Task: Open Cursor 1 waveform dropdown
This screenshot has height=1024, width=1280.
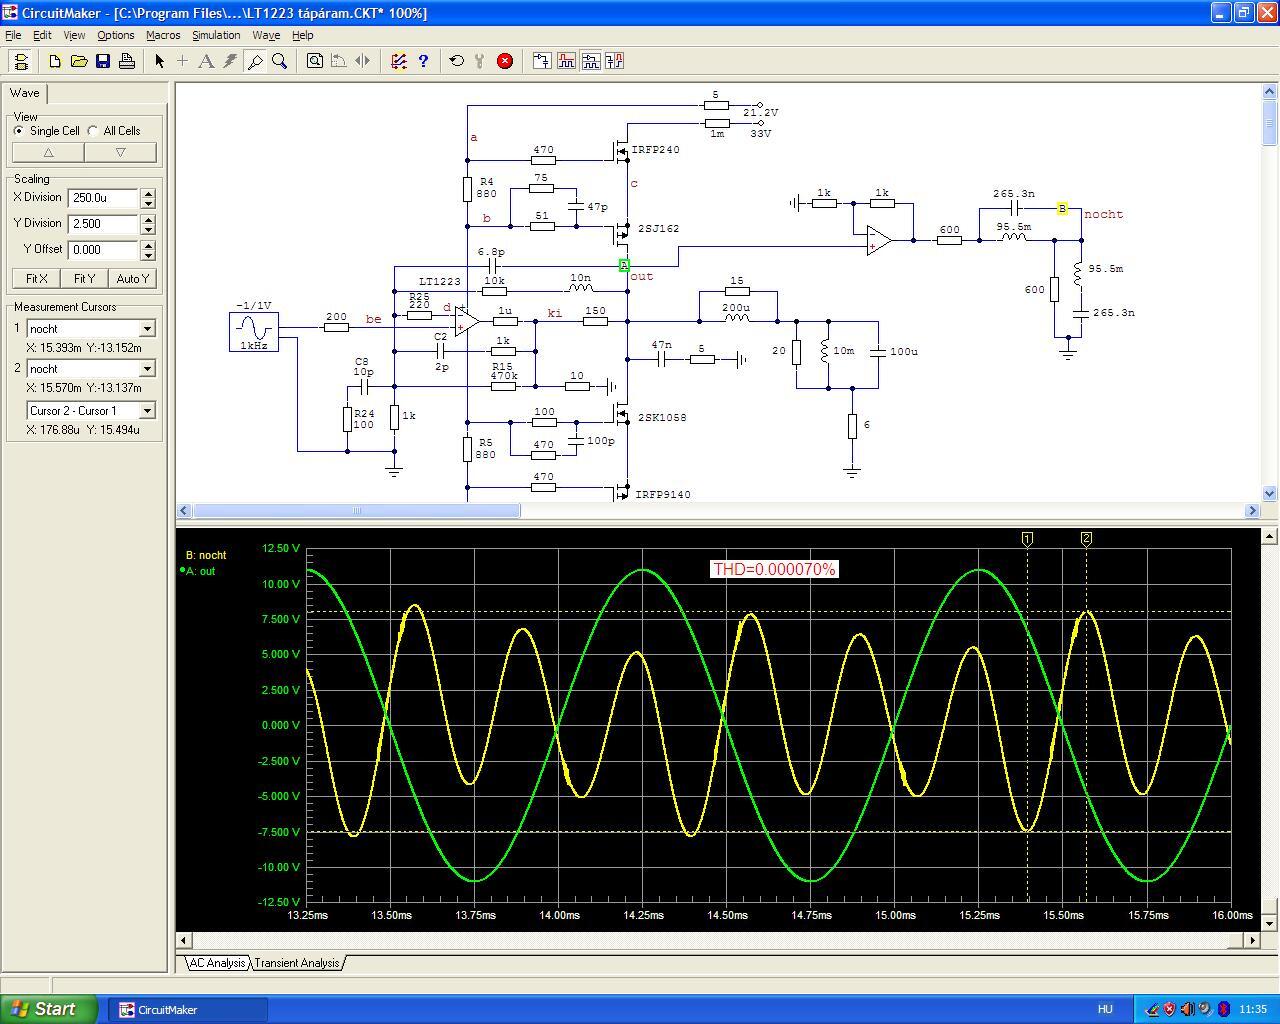Action: tap(147, 329)
